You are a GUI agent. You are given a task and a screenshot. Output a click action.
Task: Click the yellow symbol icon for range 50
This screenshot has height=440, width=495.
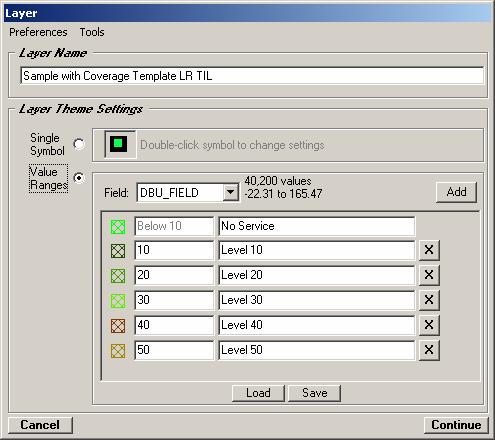tap(118, 351)
